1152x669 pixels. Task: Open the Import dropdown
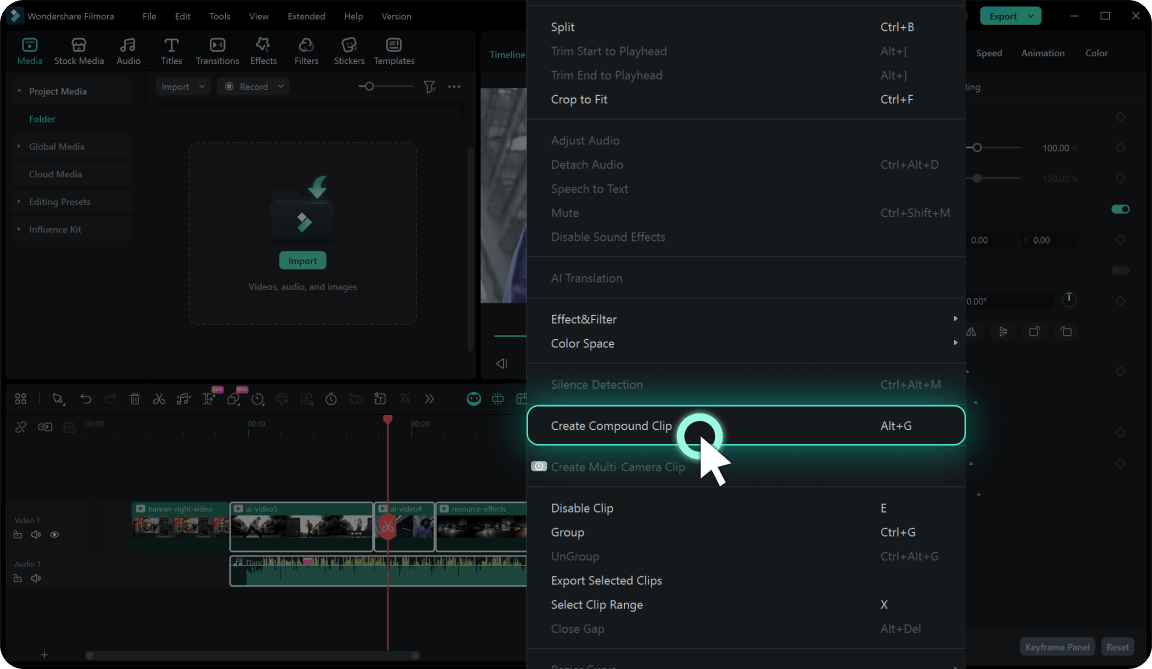click(183, 87)
